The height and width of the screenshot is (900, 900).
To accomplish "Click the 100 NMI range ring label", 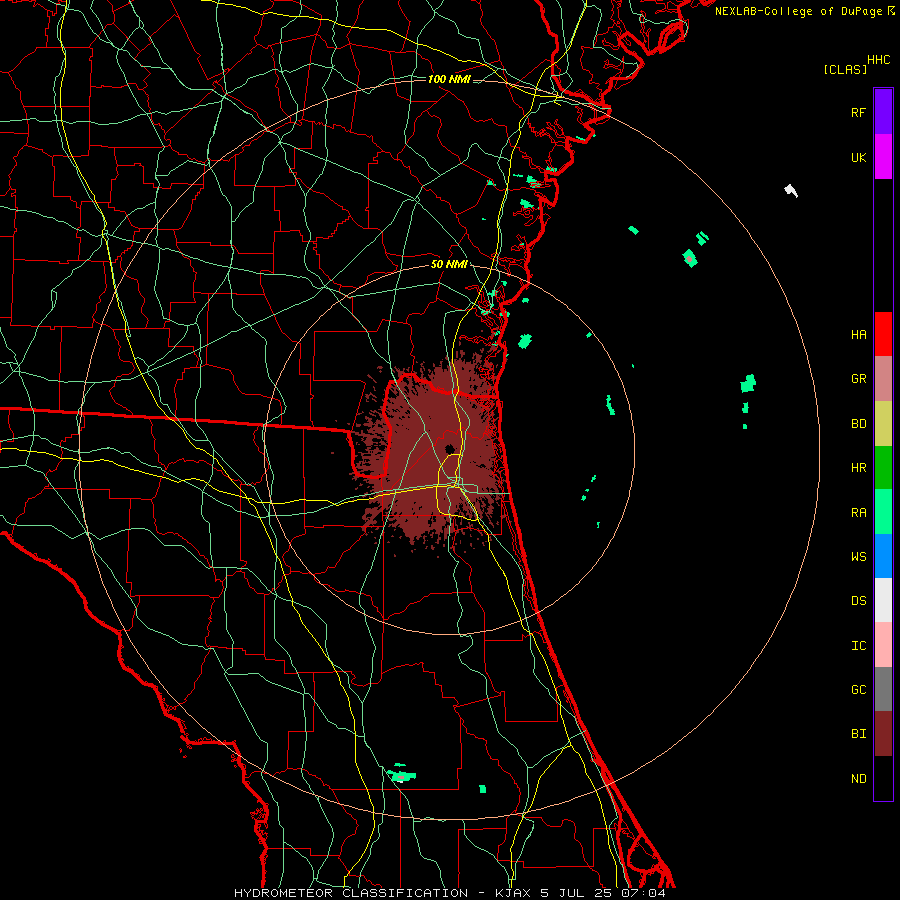I will click(x=449, y=79).
